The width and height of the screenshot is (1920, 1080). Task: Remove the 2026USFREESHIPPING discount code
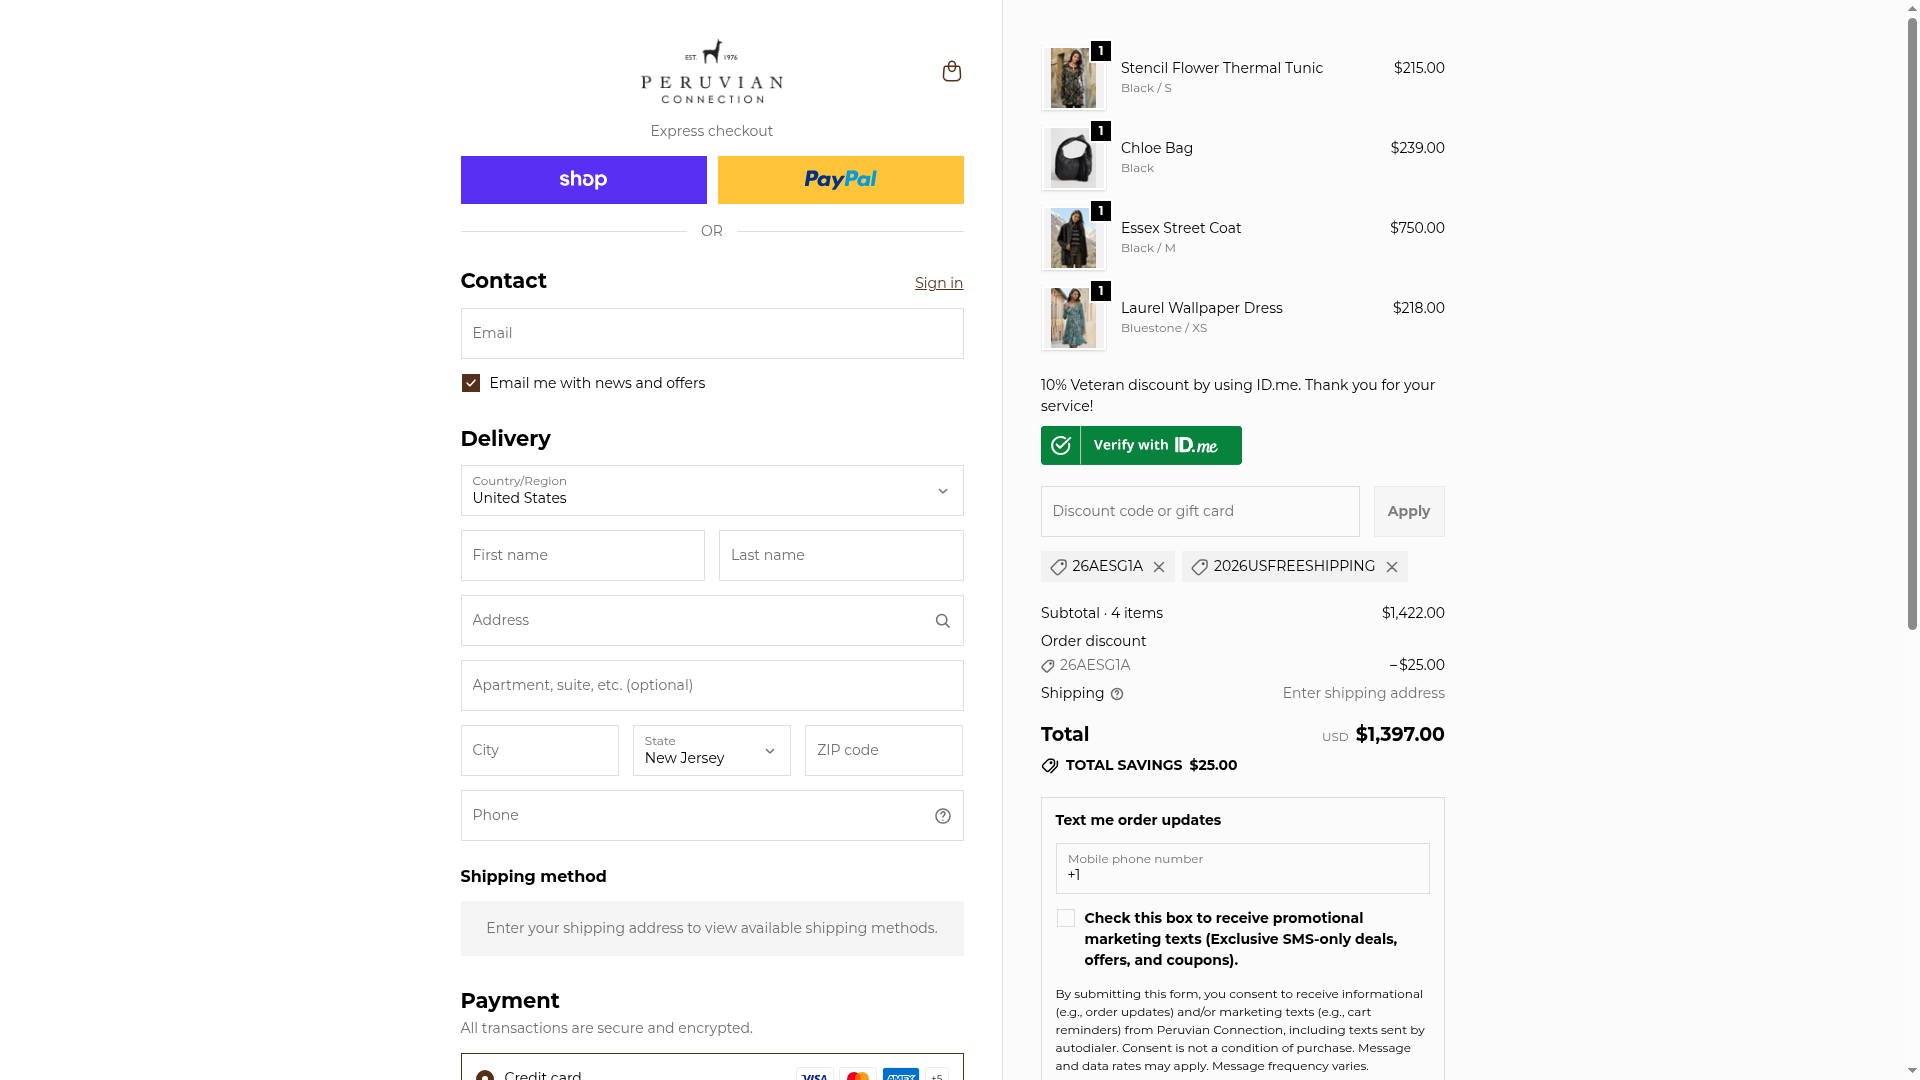coord(1391,567)
